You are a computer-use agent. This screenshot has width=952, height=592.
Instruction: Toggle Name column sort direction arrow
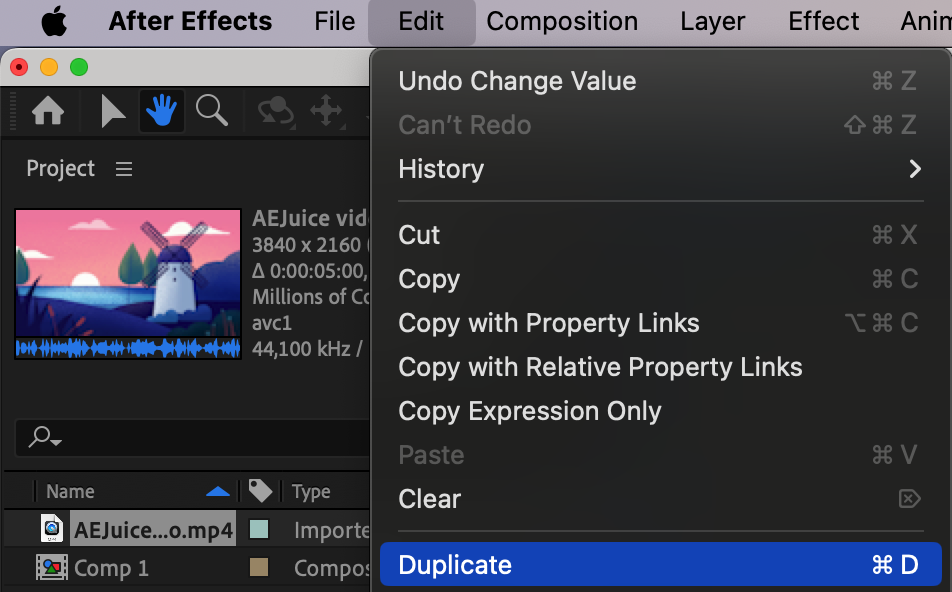pyautogui.click(x=217, y=491)
